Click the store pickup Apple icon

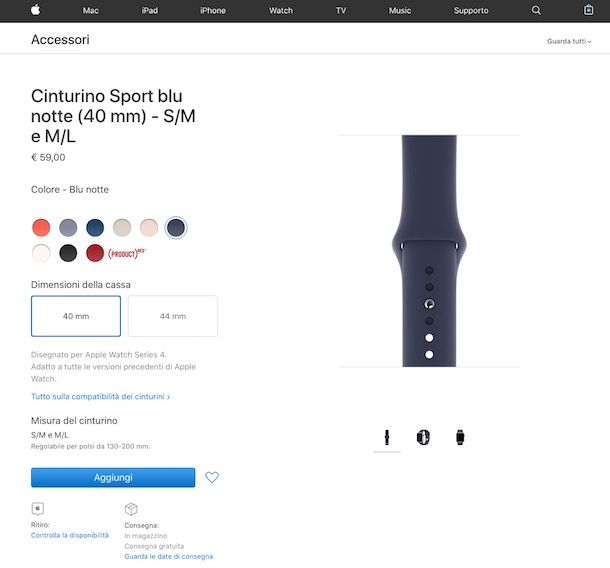(38, 508)
